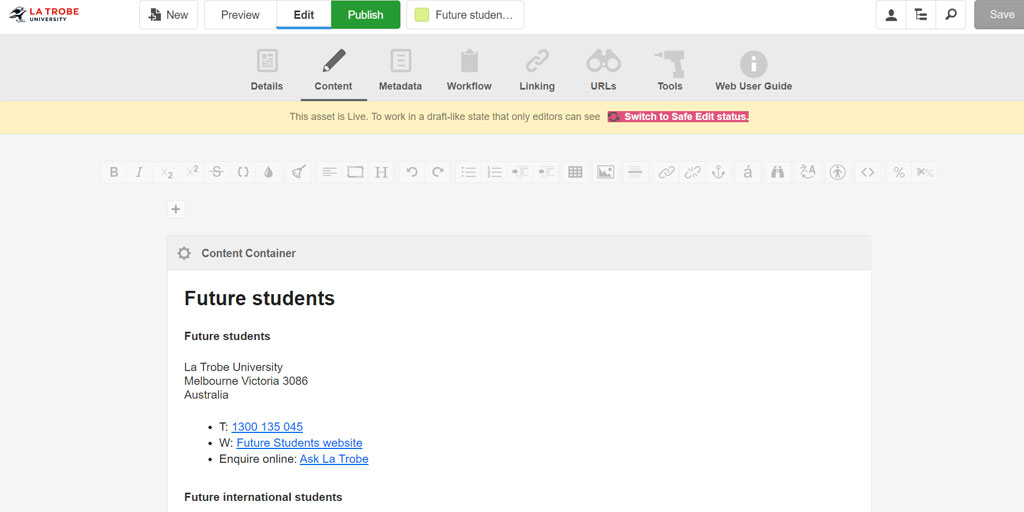
Task: Click Switch to Safe Edit status link
Action: click(x=679, y=117)
